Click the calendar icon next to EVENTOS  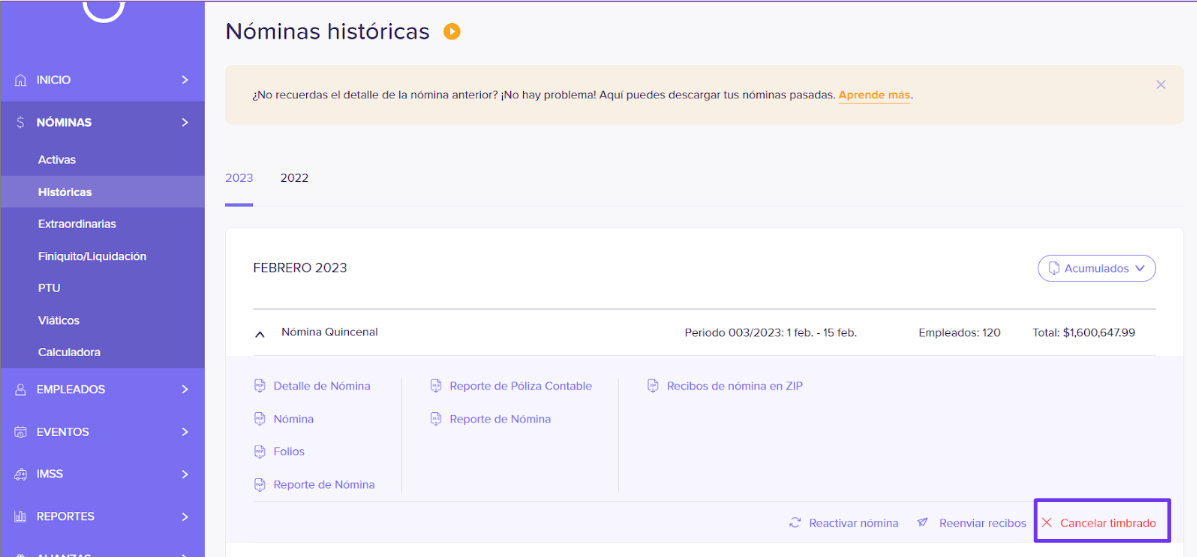[21, 432]
